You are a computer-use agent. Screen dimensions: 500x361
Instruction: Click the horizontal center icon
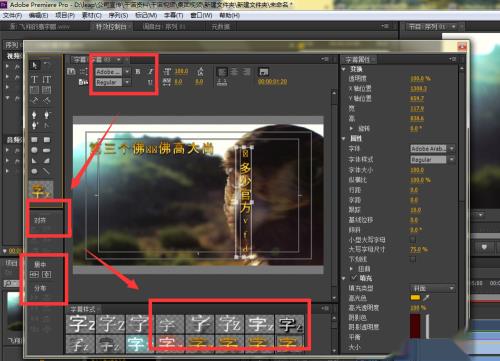pos(35,275)
